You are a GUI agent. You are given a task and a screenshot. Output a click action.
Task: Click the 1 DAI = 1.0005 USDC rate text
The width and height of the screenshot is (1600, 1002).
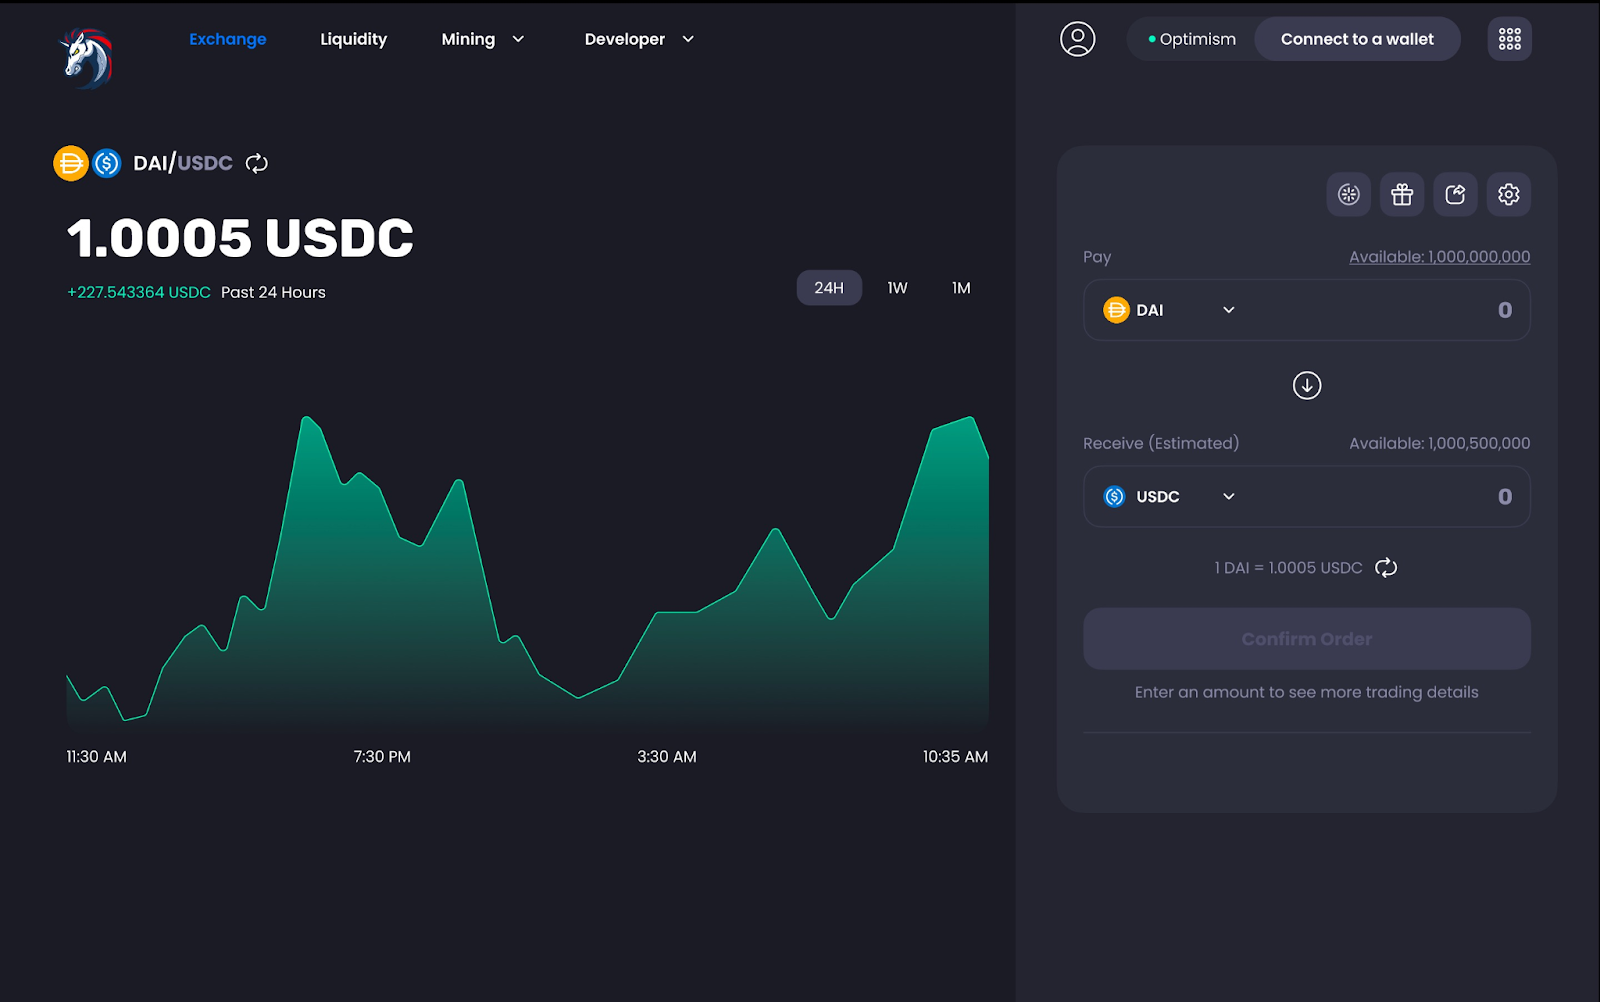click(x=1288, y=568)
